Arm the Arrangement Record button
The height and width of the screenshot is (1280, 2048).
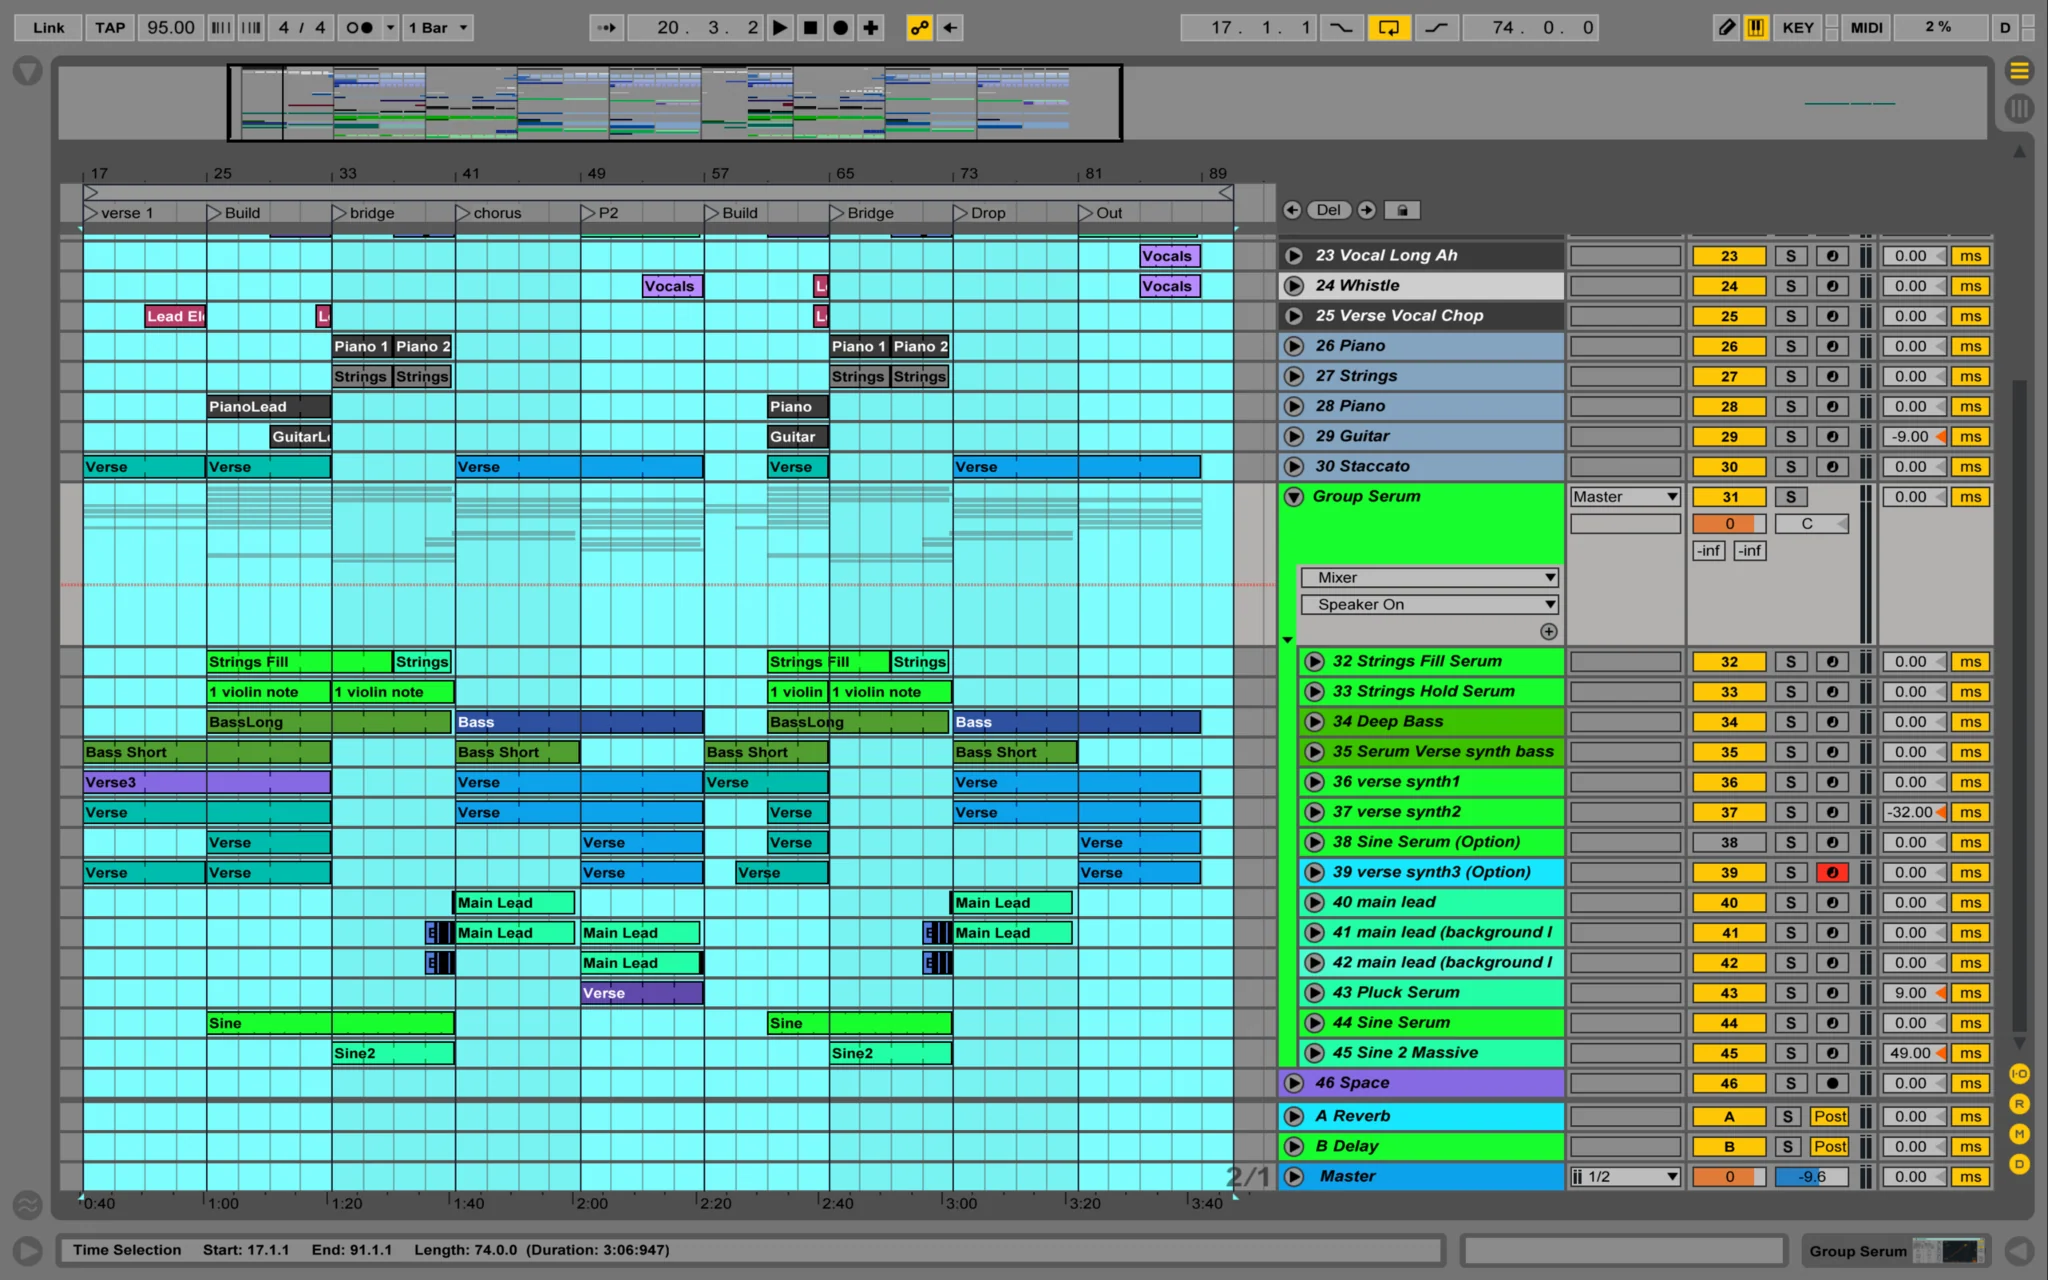coord(841,28)
